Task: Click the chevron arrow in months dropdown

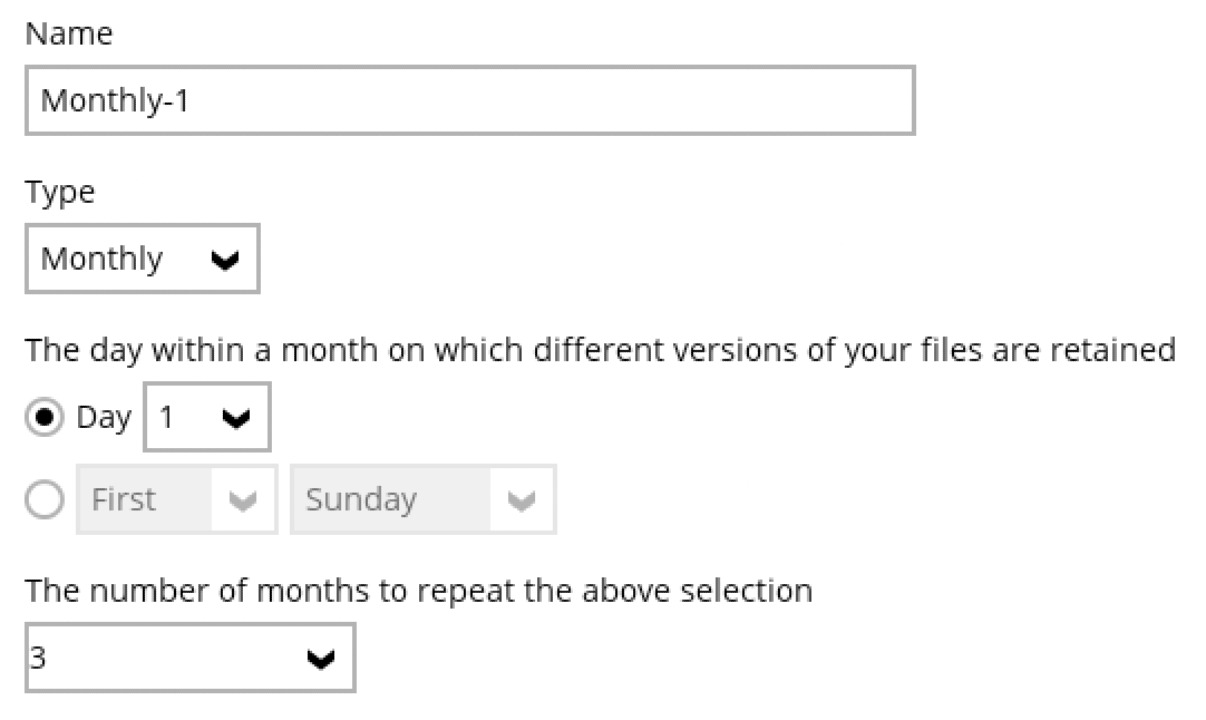Action: pos(321,659)
